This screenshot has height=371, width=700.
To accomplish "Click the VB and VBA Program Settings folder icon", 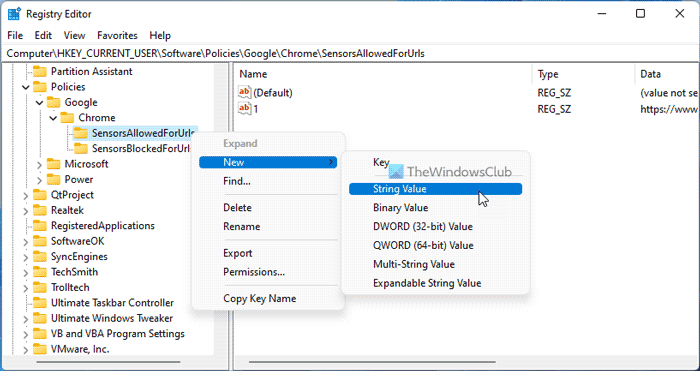I will coord(40,334).
